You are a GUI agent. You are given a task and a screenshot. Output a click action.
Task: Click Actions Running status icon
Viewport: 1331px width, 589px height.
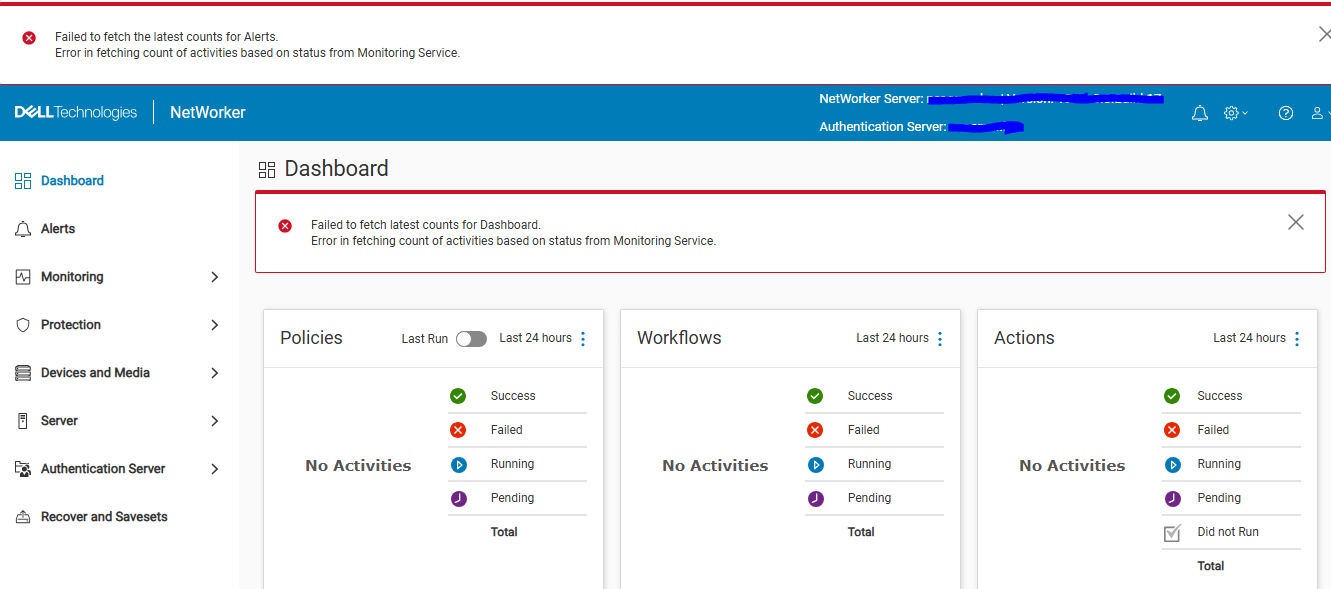click(1172, 464)
